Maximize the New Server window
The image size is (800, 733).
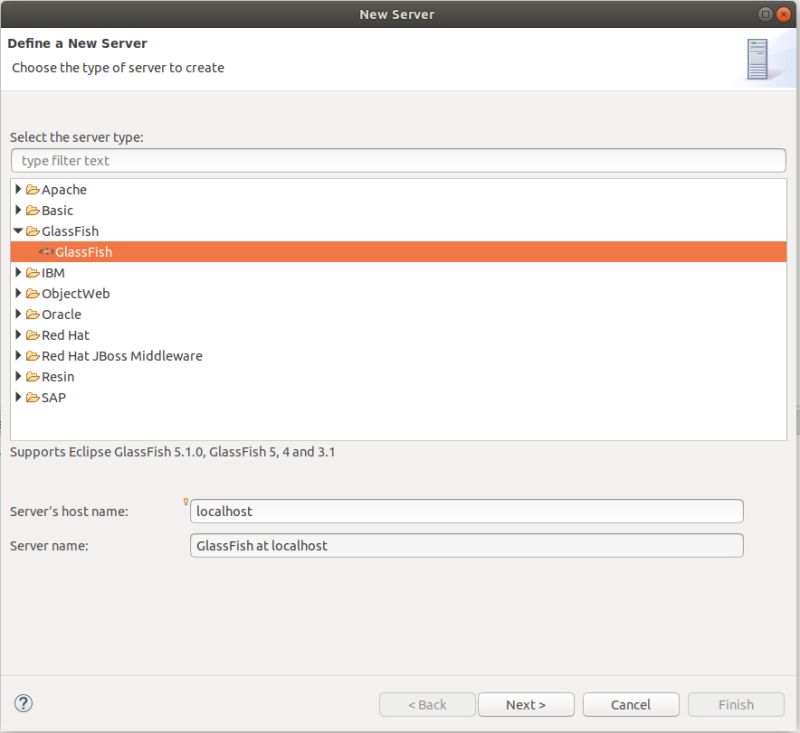pos(765,14)
